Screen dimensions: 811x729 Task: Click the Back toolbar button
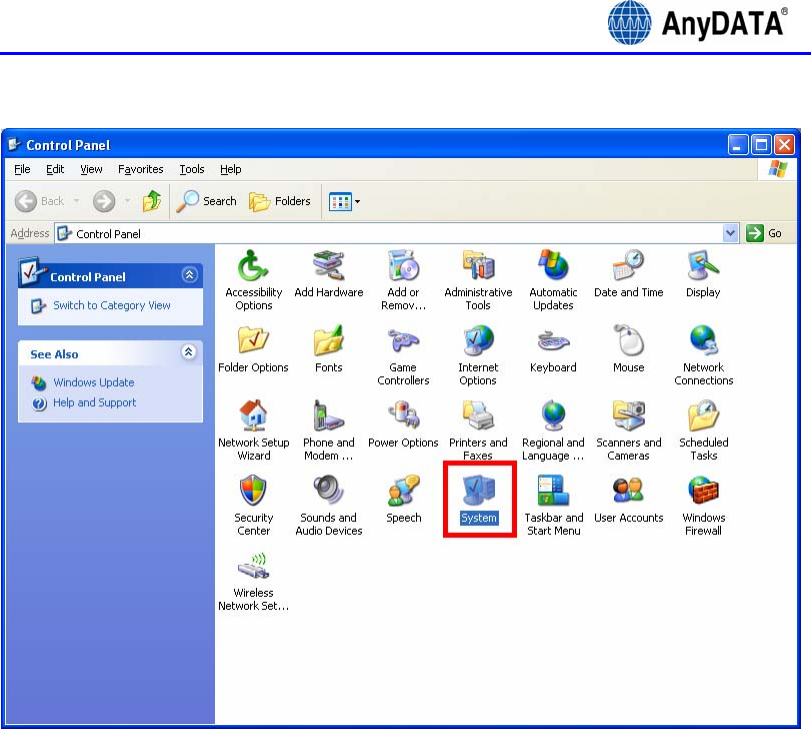(40, 201)
